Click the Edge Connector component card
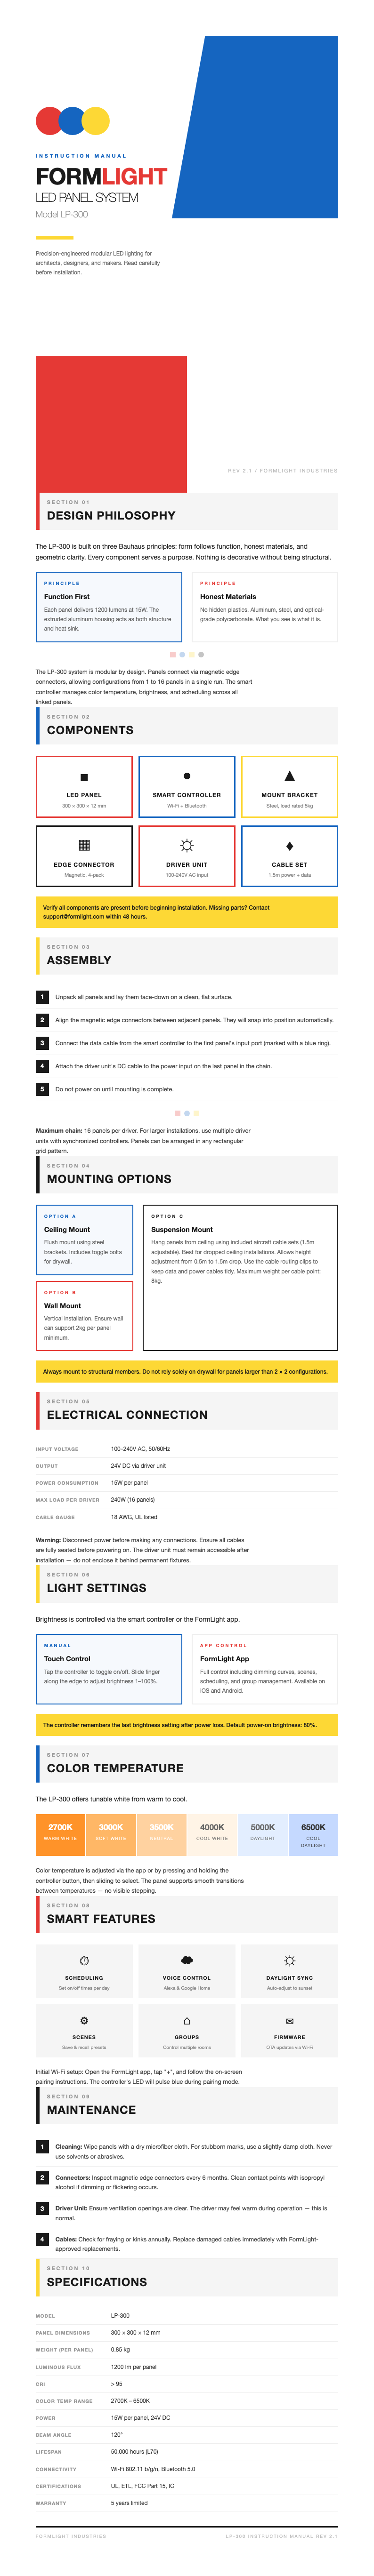Image resolution: width=374 pixels, height=2576 pixels. [x=84, y=856]
